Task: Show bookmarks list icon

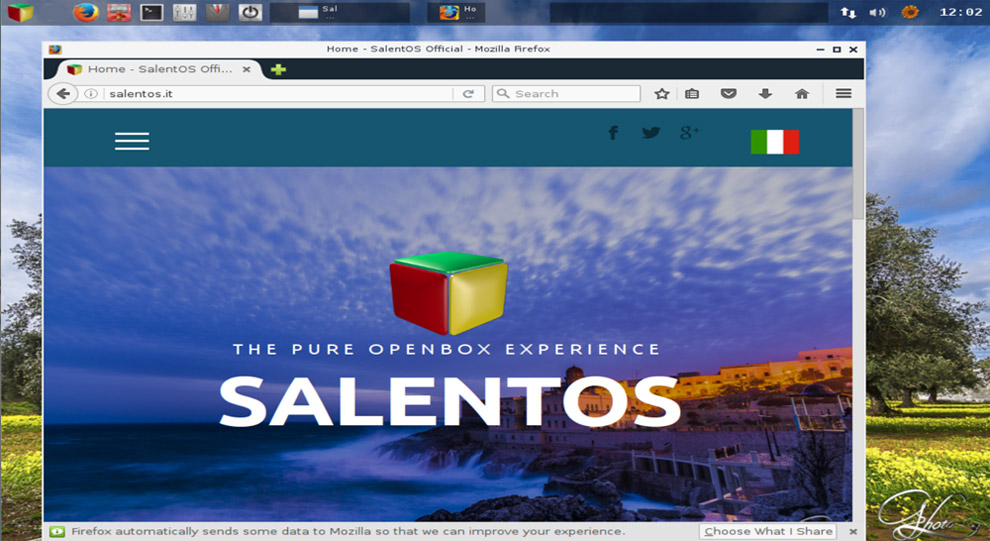Action: (x=692, y=93)
